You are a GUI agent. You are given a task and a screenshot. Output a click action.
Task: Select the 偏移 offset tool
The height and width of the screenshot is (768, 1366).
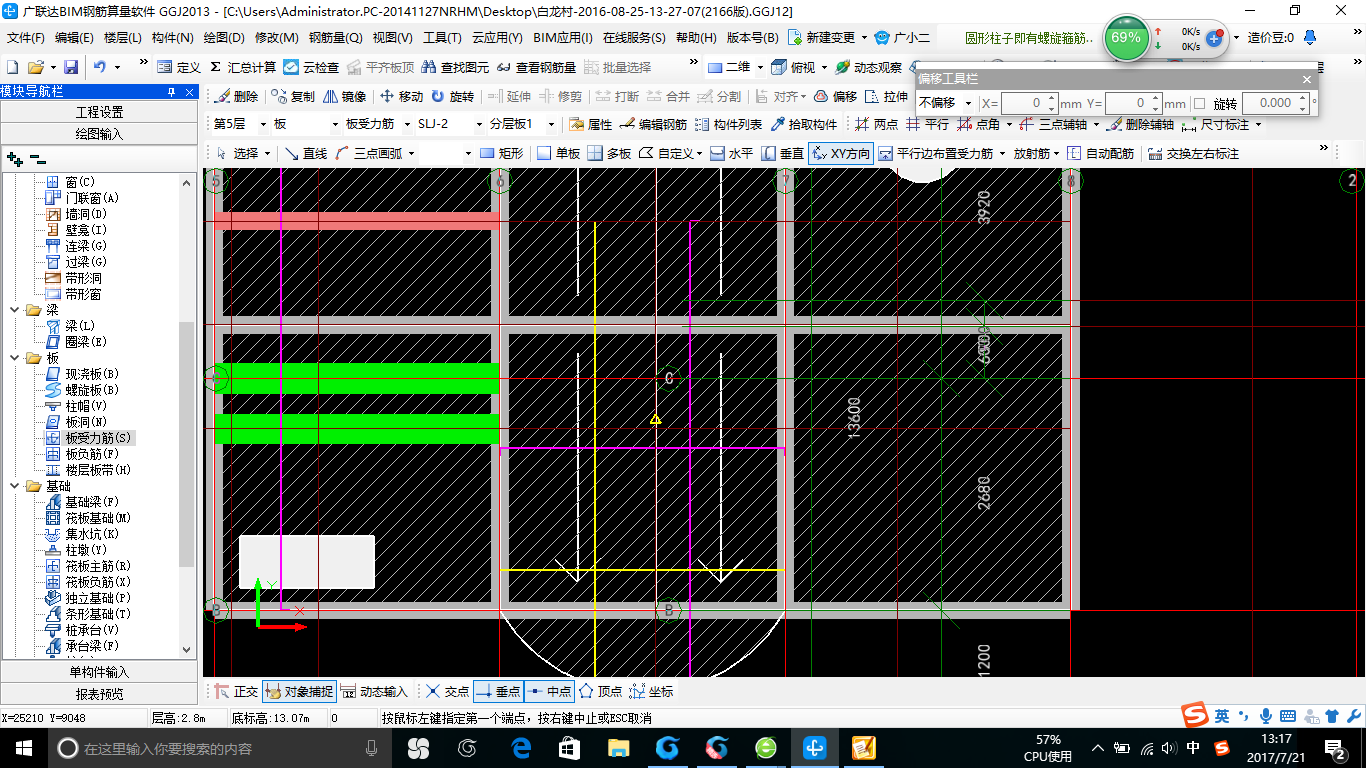click(x=835, y=97)
